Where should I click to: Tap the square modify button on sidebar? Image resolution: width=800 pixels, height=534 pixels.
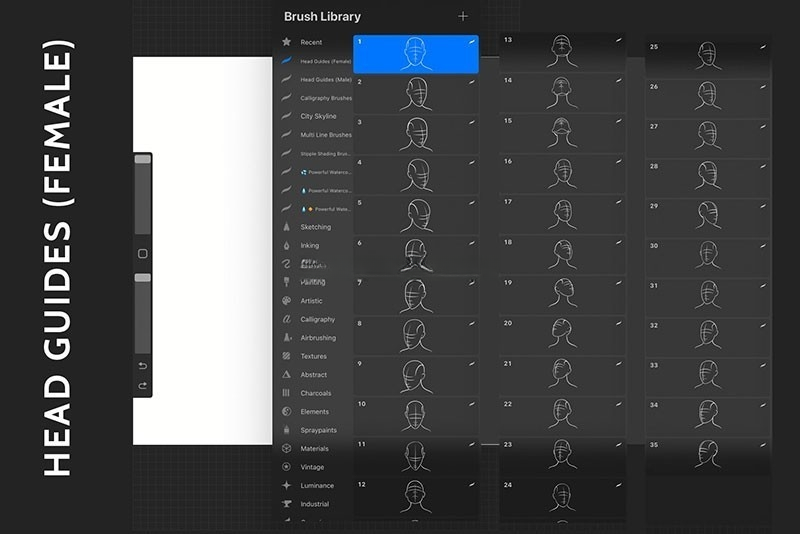point(143,254)
